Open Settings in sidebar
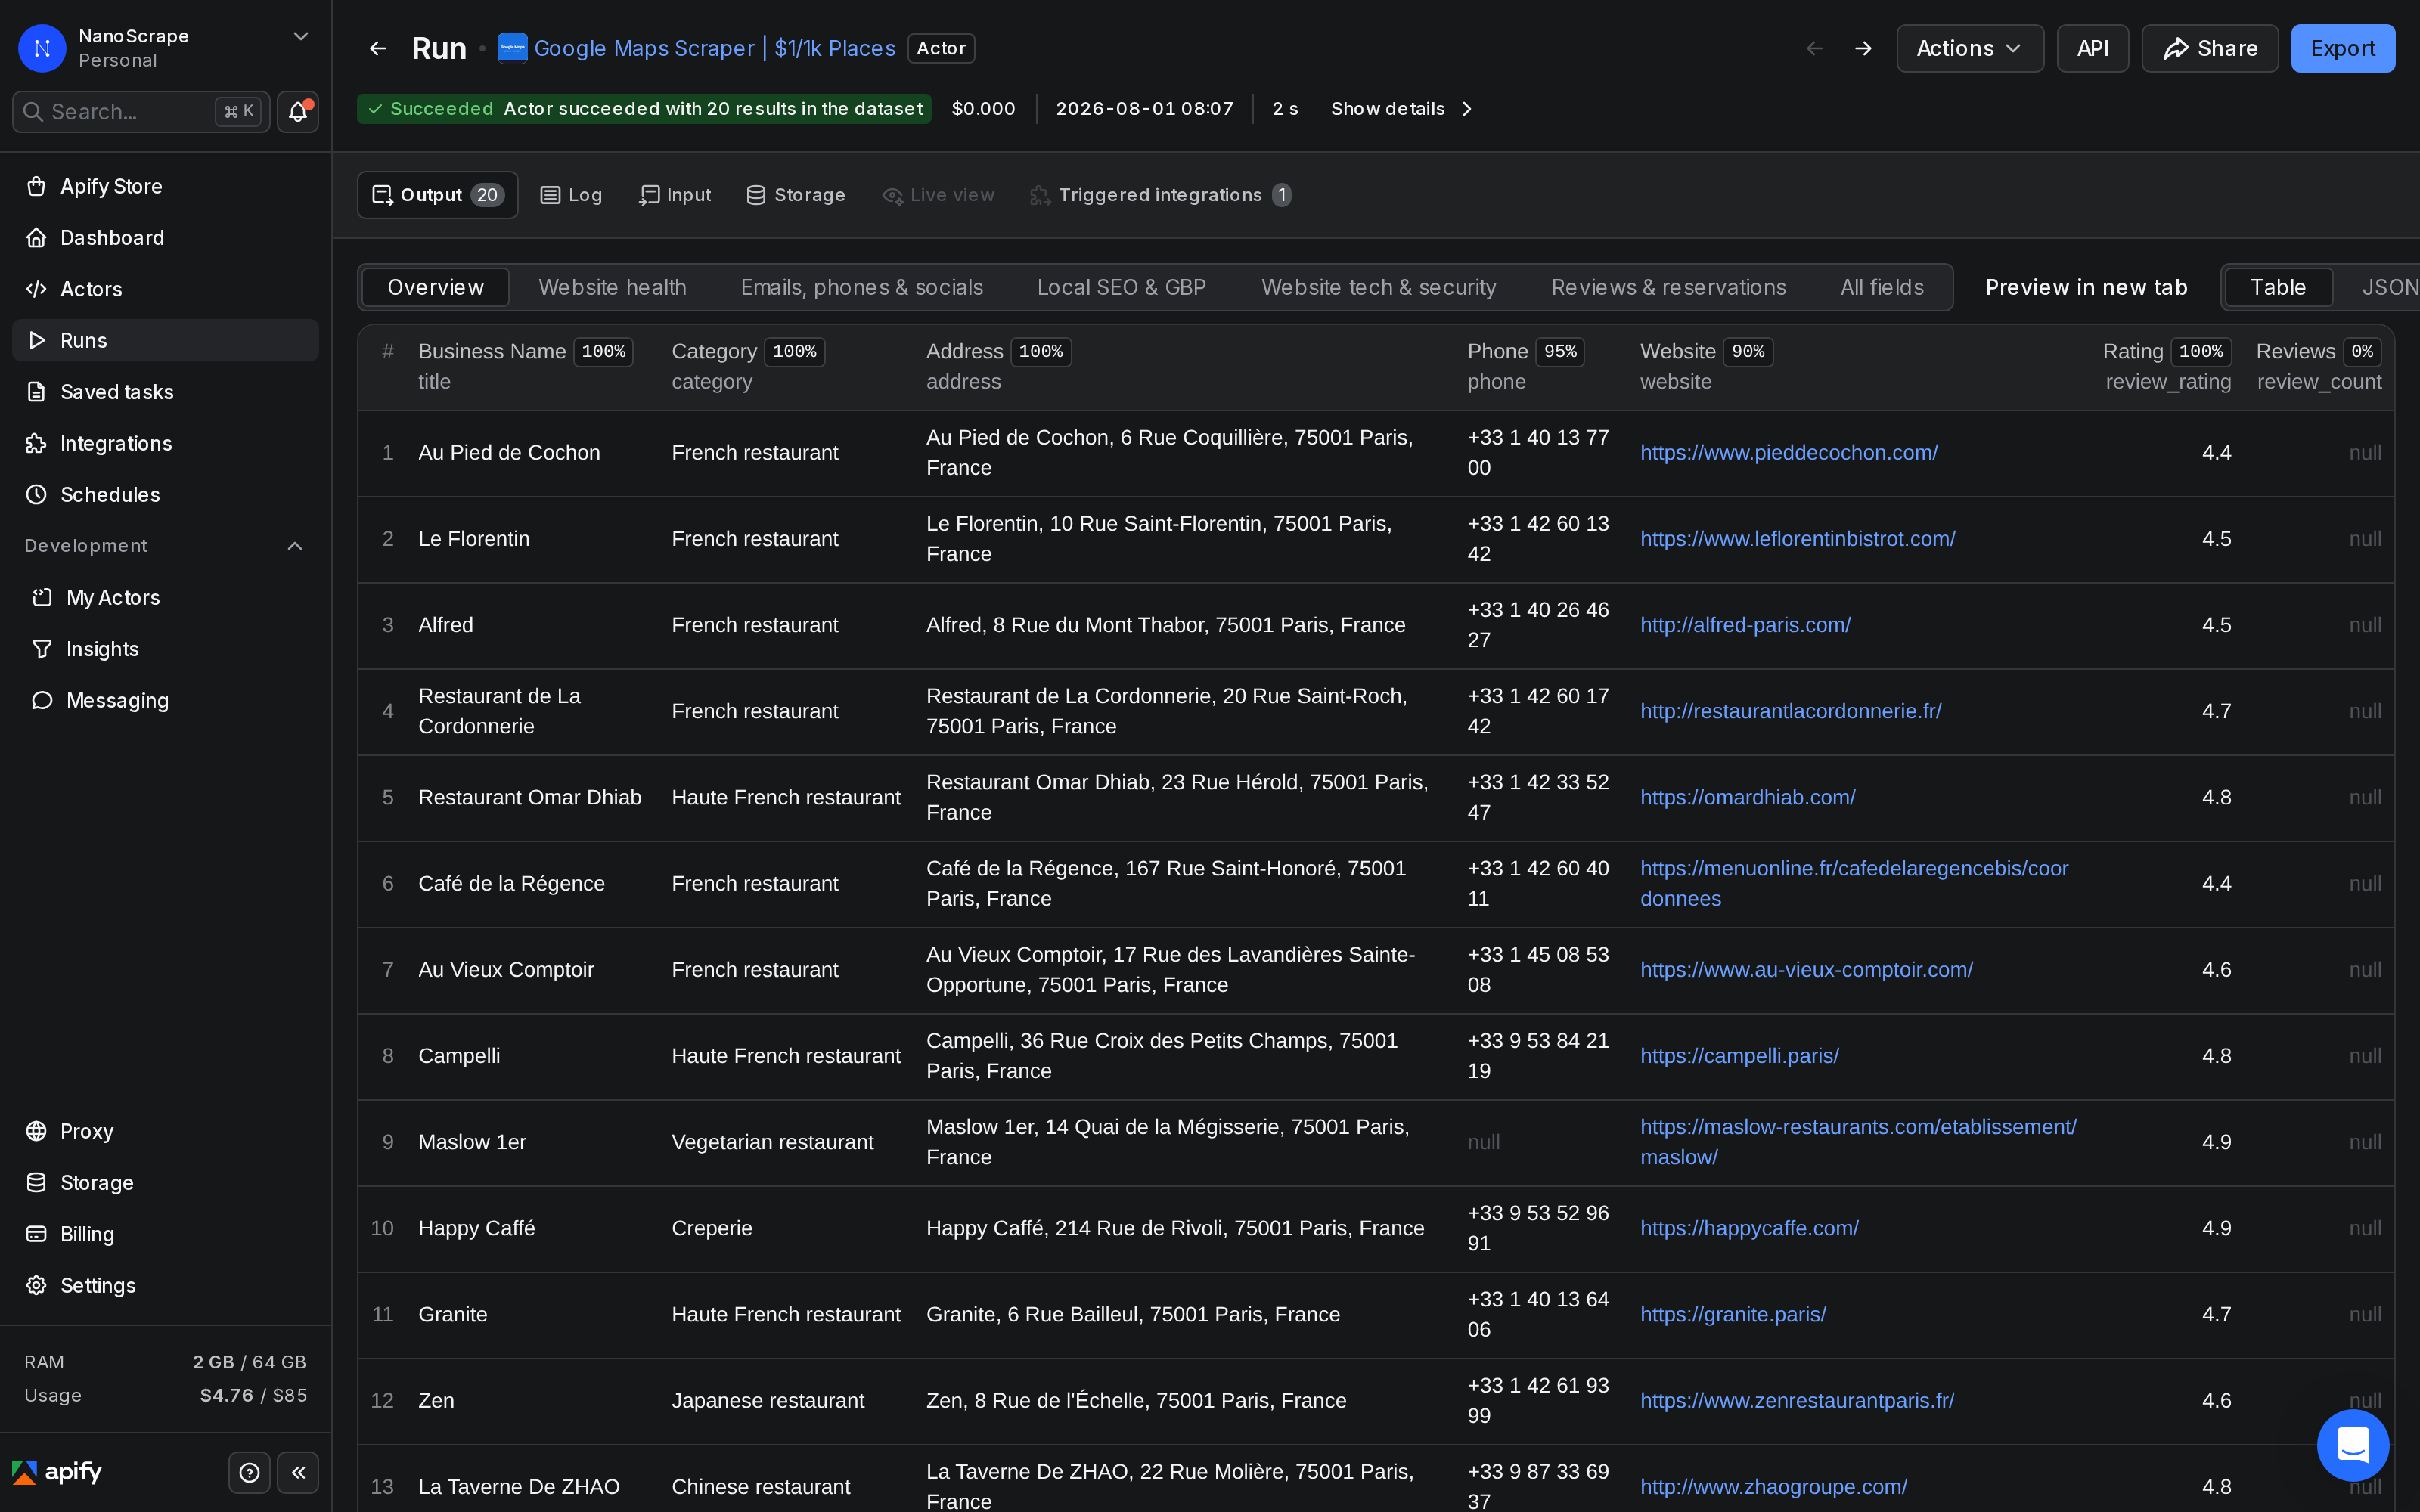The image size is (2420, 1512). click(165, 1285)
